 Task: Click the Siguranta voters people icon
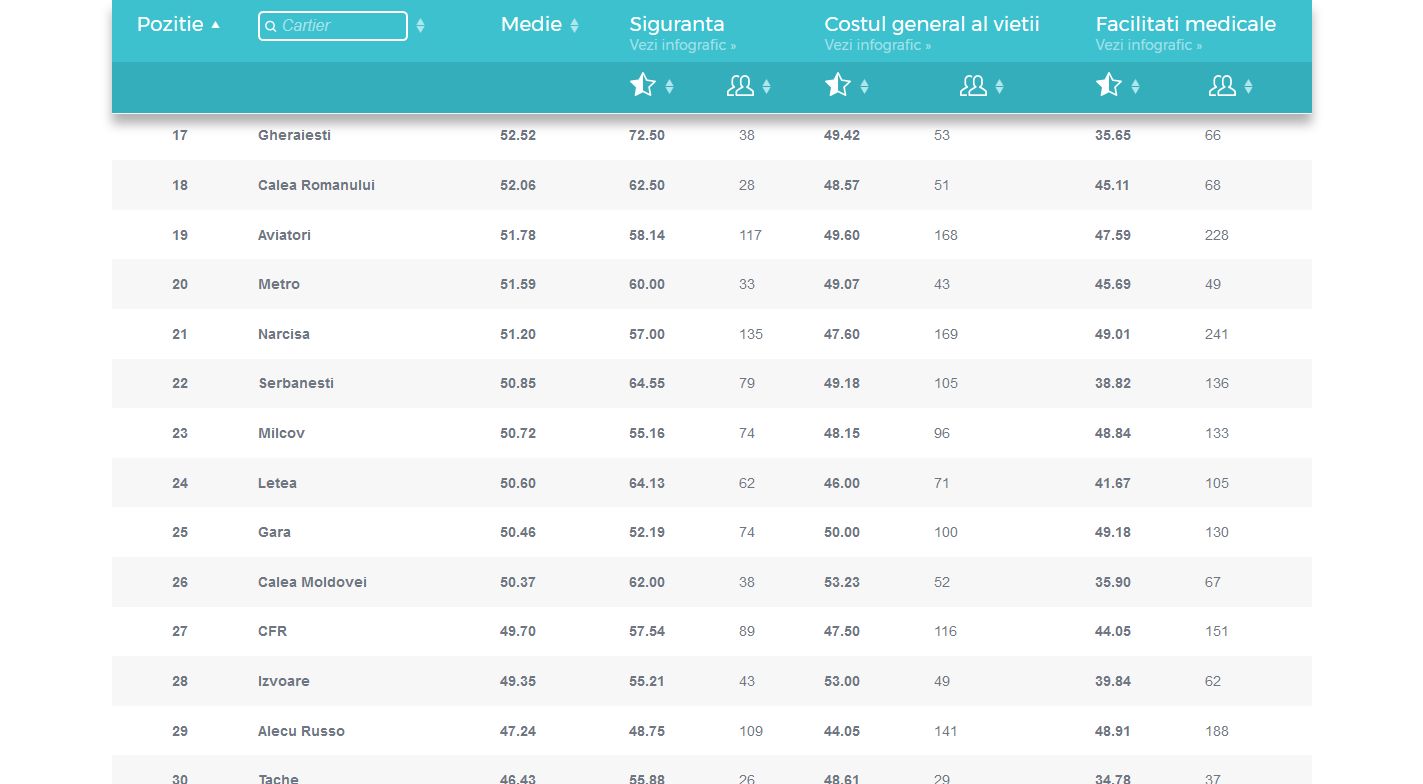740,86
